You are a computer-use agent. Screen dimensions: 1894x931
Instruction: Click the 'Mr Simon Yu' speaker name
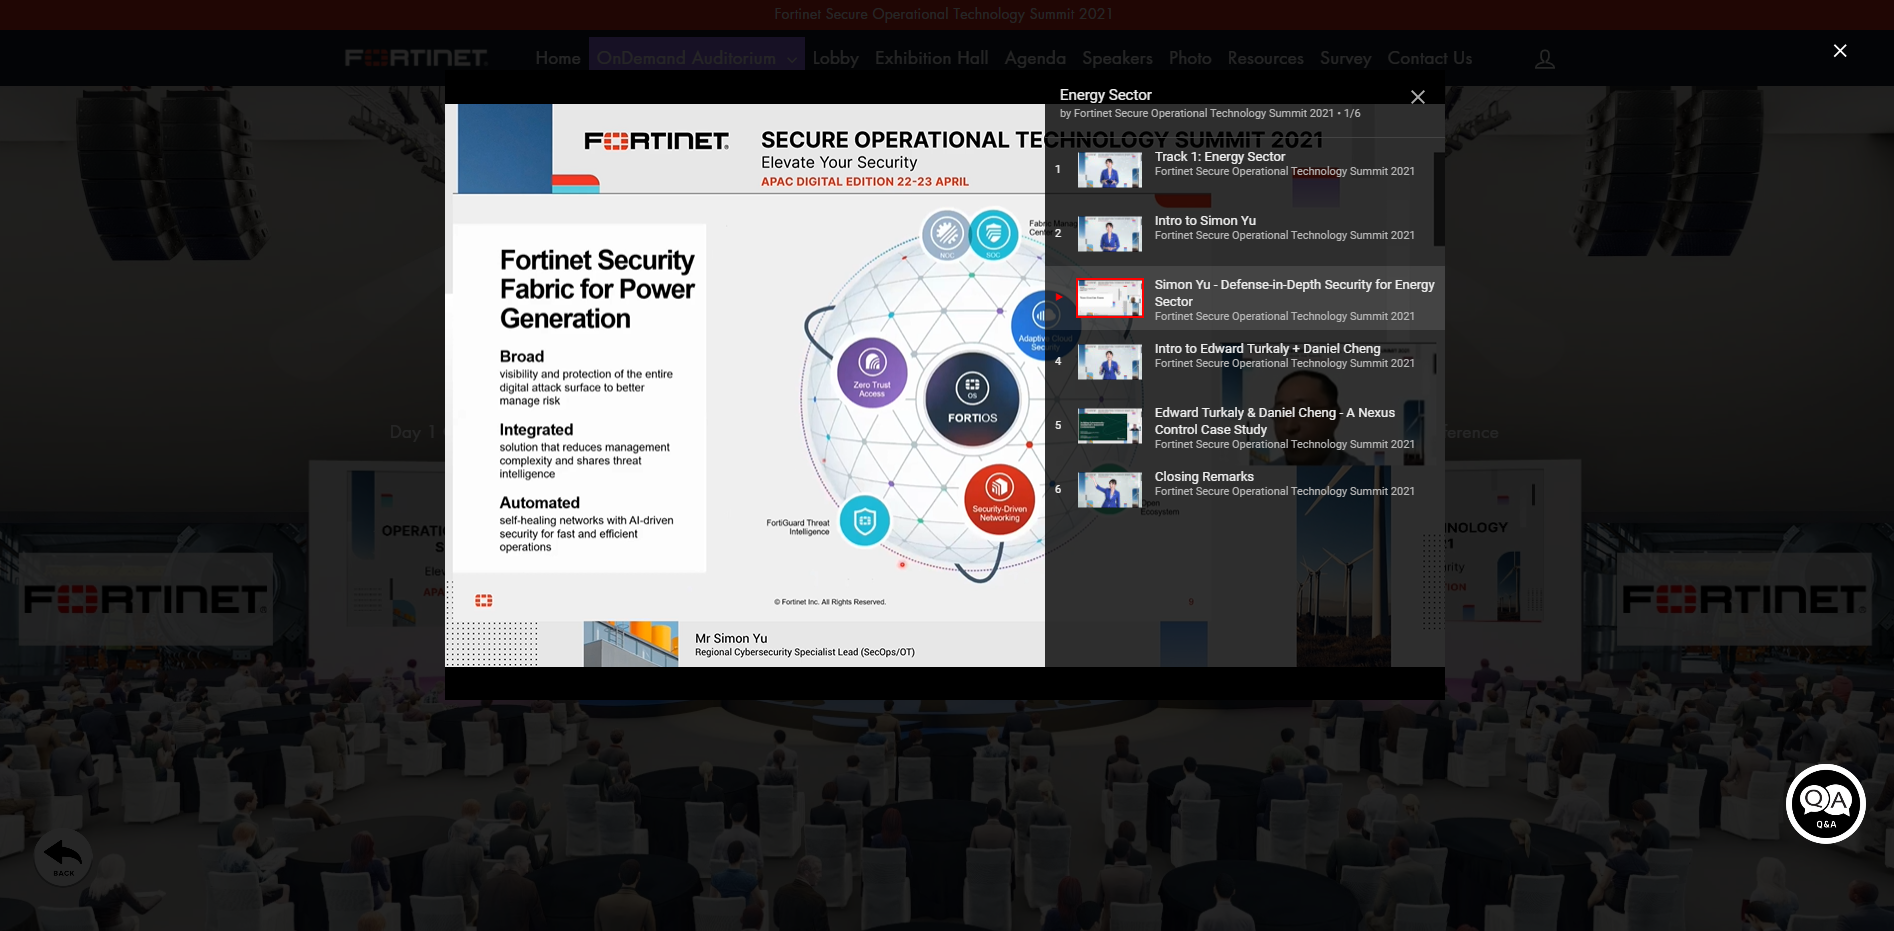pyautogui.click(x=731, y=638)
